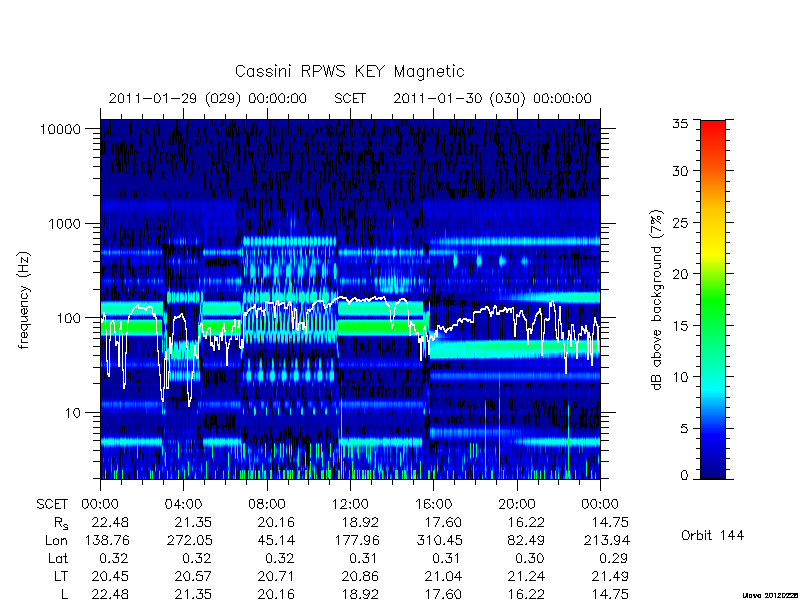
Task: Click the 10000 Hz frequency axis label
Action: (61, 129)
